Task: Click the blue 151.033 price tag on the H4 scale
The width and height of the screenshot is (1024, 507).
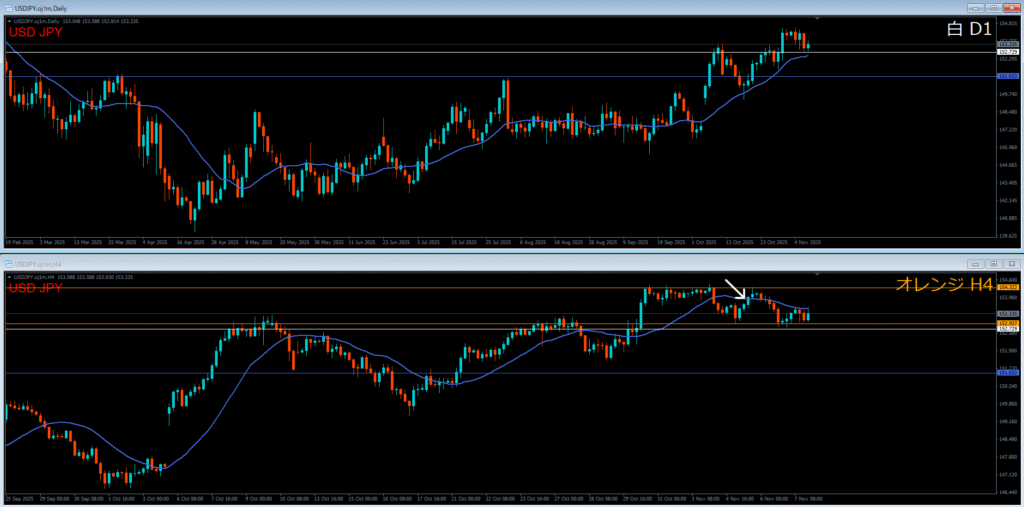Action: click(x=1008, y=372)
